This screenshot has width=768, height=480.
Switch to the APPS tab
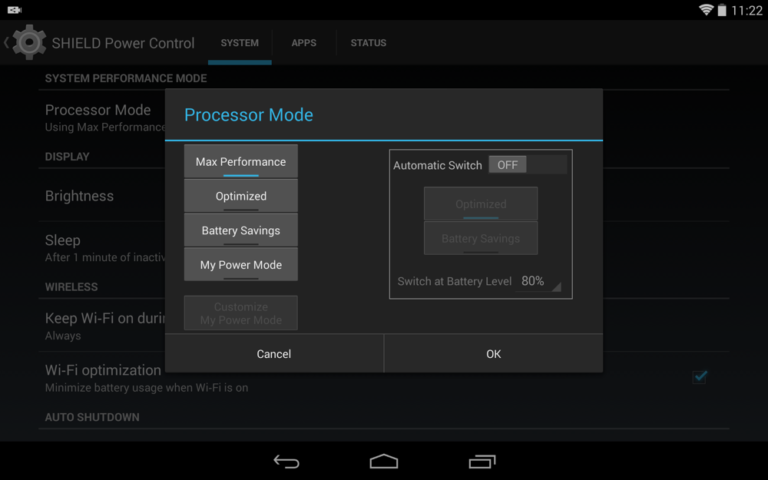pyautogui.click(x=304, y=43)
